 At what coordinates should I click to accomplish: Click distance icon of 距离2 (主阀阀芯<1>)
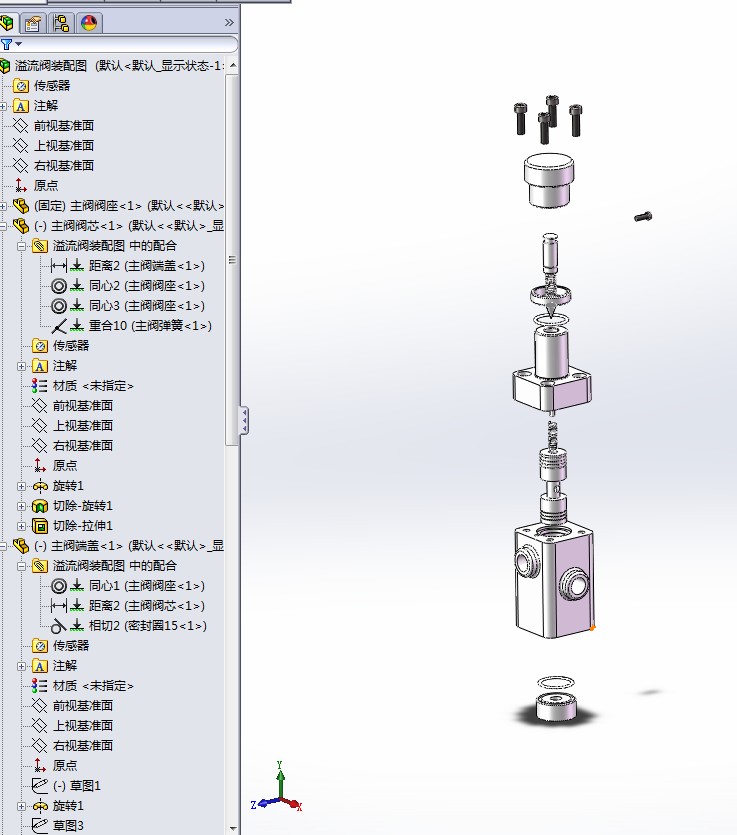point(59,606)
